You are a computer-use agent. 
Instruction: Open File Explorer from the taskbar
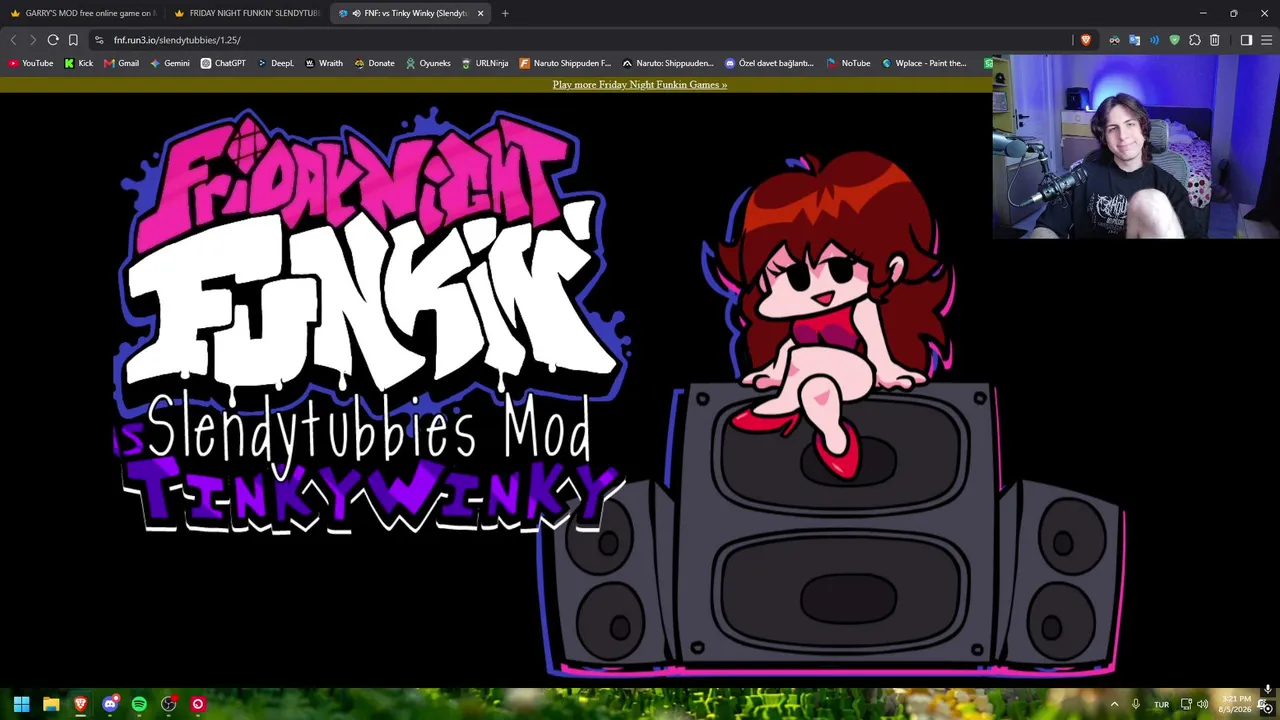coord(51,704)
